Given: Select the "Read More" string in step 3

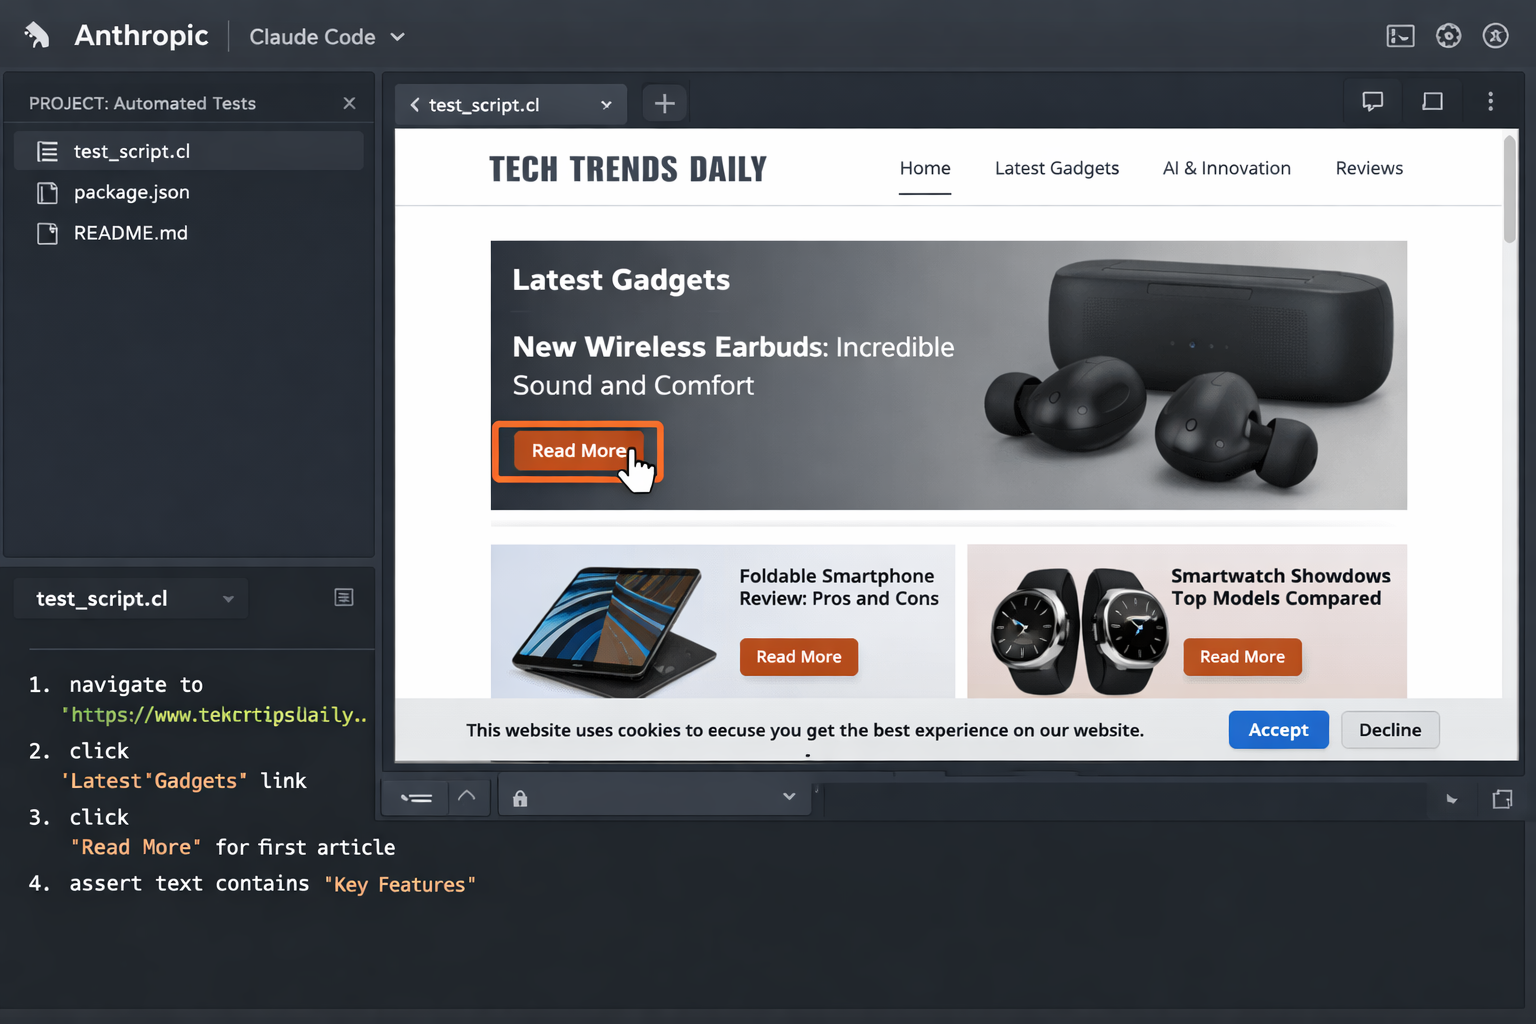Looking at the screenshot, I should 136,848.
